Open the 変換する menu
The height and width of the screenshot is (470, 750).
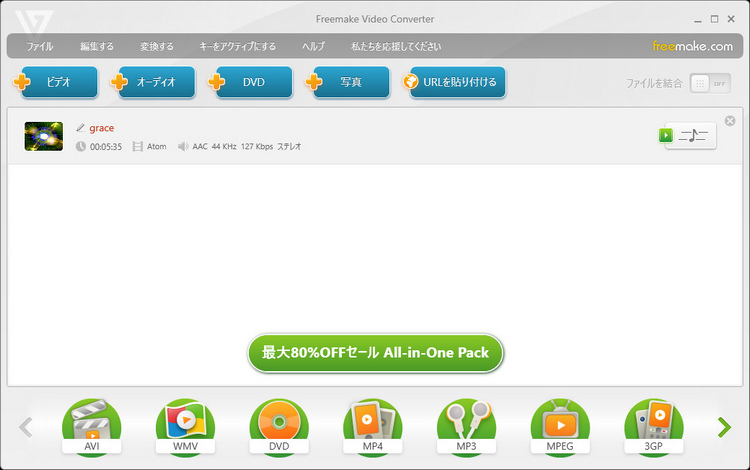click(x=156, y=46)
